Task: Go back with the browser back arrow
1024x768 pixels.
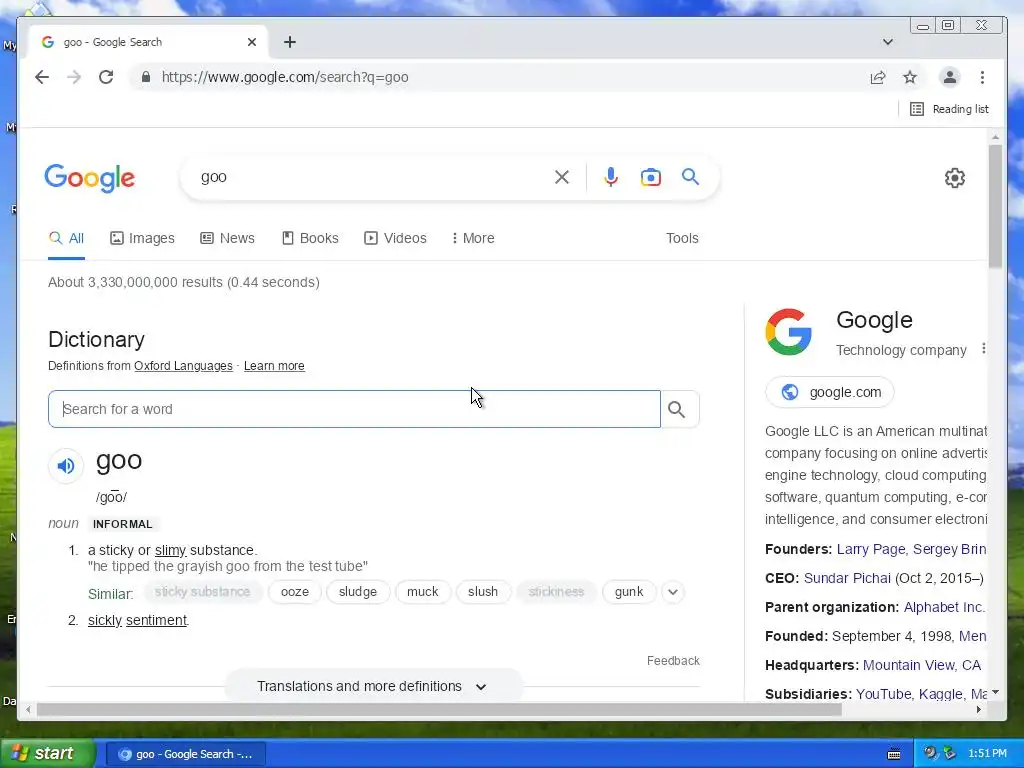Action: 42,77
